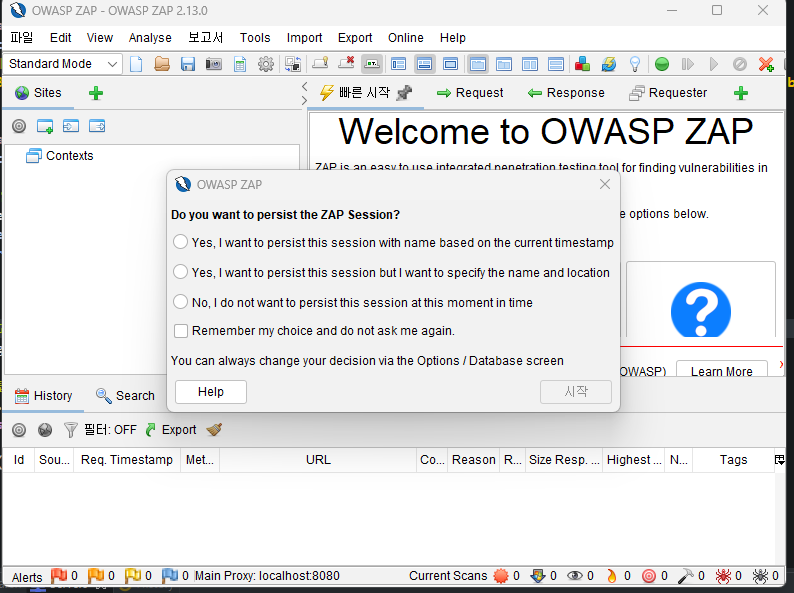Open the 보고서 menu
The image size is (794, 593).
pos(206,37)
